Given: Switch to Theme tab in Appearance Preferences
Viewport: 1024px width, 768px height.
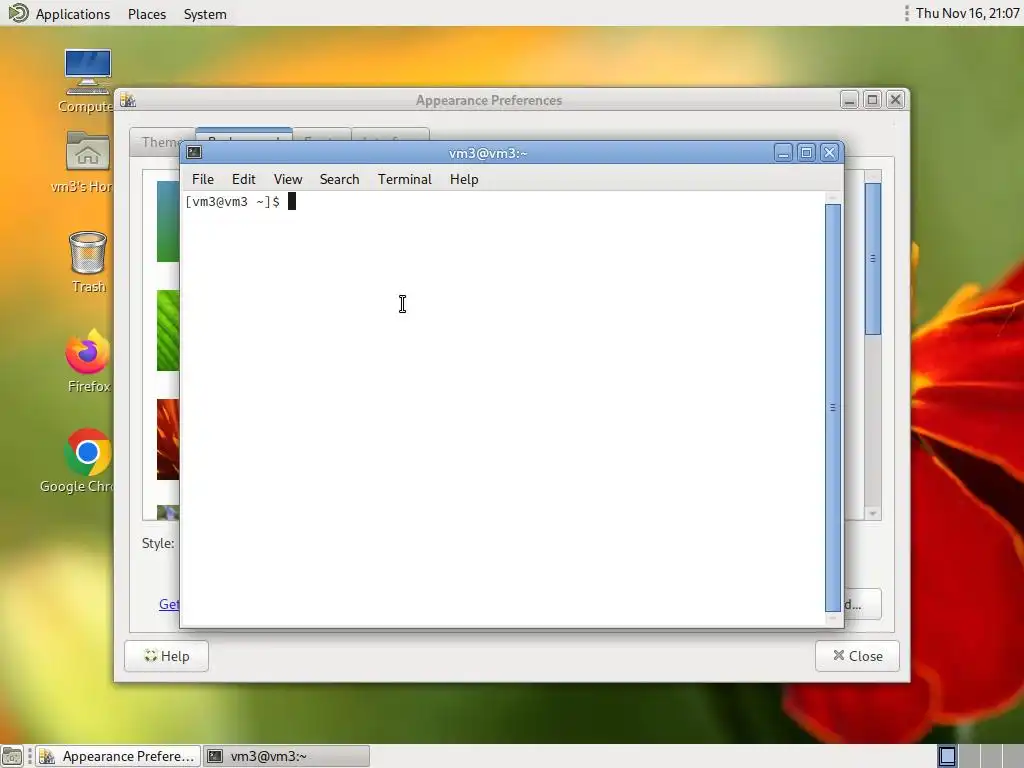Looking at the screenshot, I should (160, 142).
